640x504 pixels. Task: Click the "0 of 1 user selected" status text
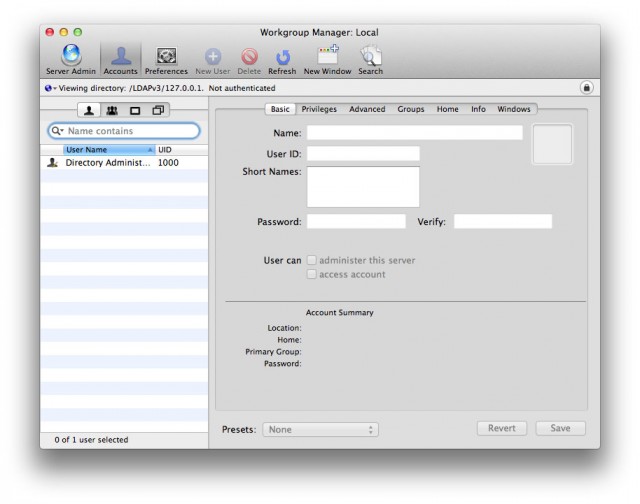tap(91, 440)
